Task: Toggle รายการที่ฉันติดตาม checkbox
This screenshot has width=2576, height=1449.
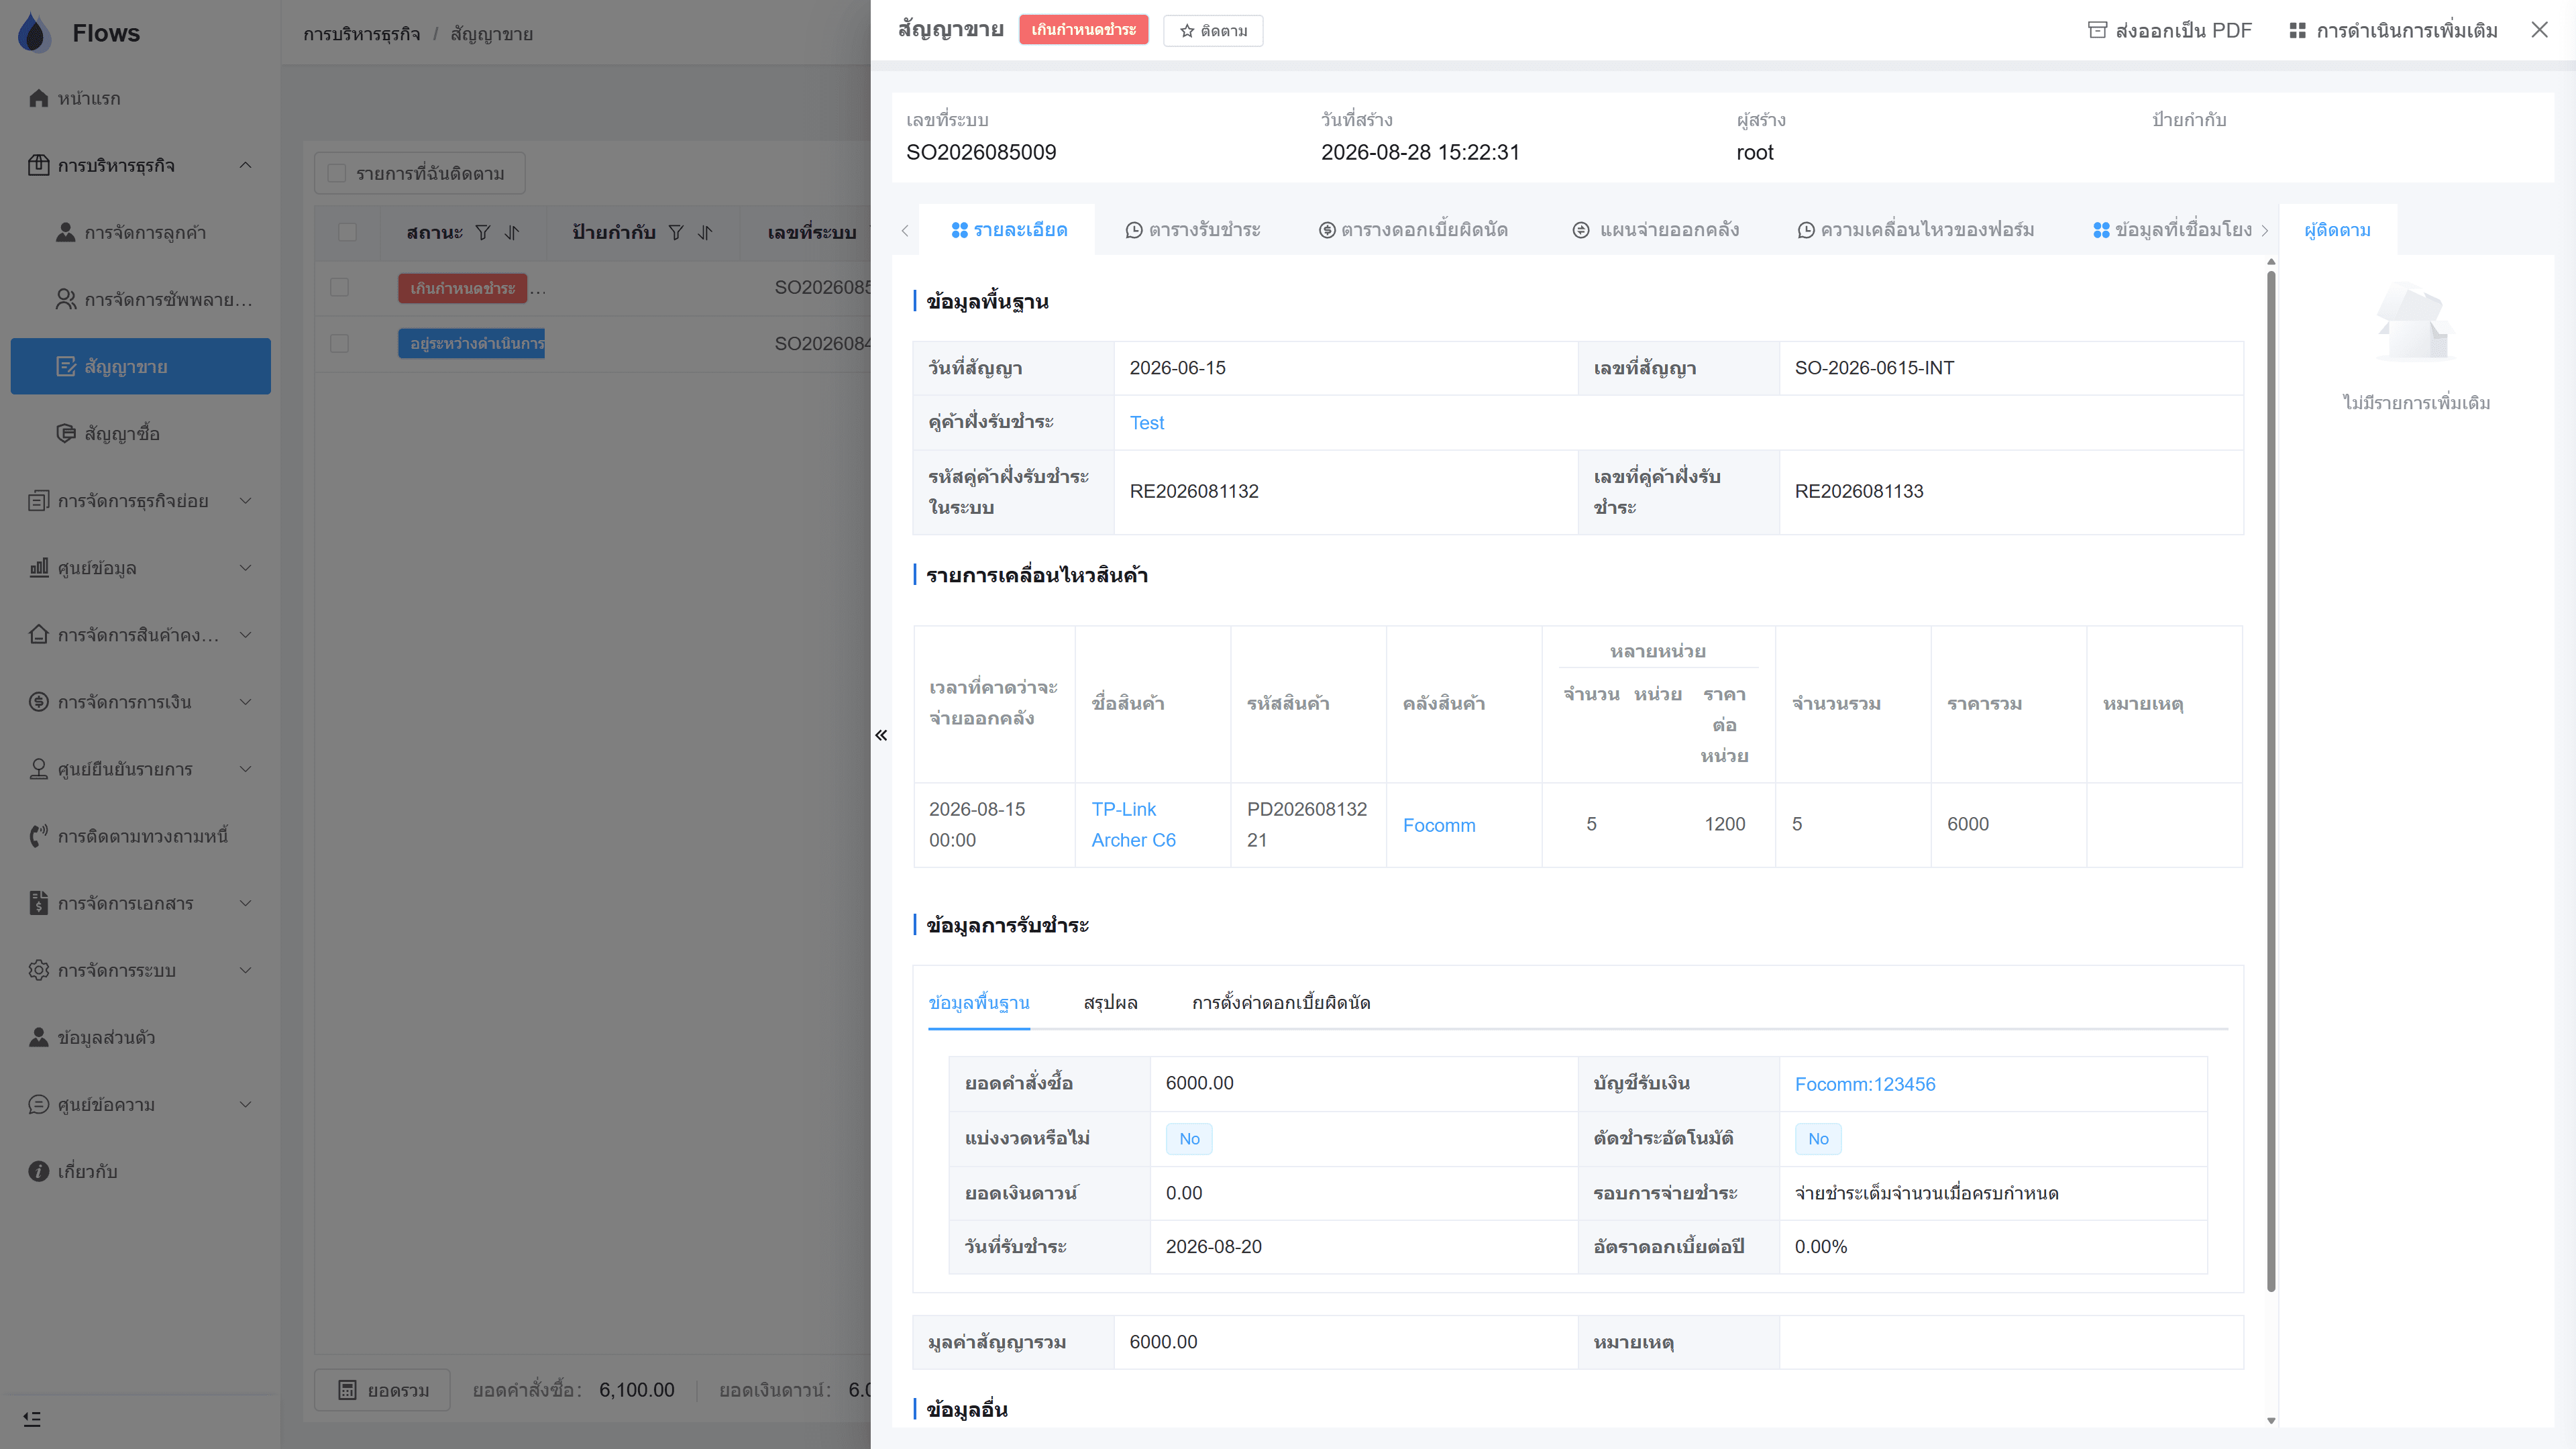Action: (x=337, y=174)
